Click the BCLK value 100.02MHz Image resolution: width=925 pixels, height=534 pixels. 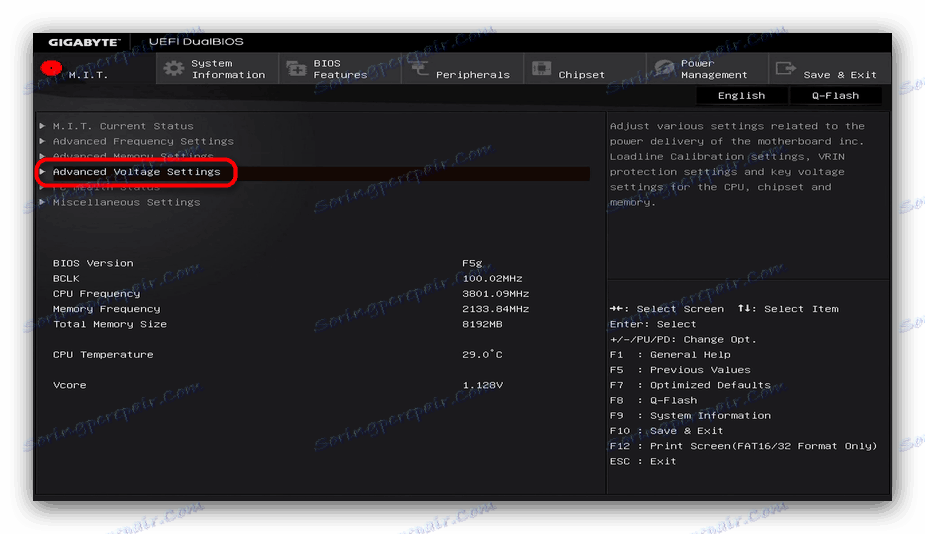pyautogui.click(x=492, y=279)
